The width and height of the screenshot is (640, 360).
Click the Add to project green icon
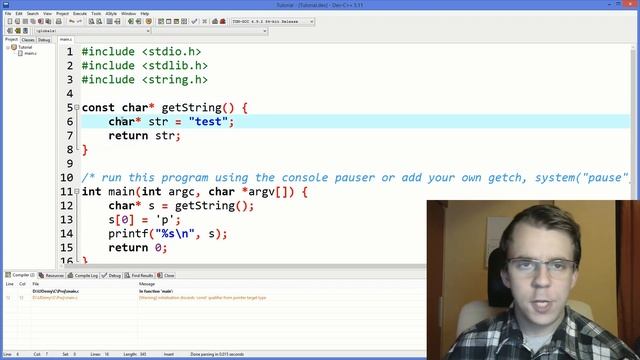[x=131, y=21]
